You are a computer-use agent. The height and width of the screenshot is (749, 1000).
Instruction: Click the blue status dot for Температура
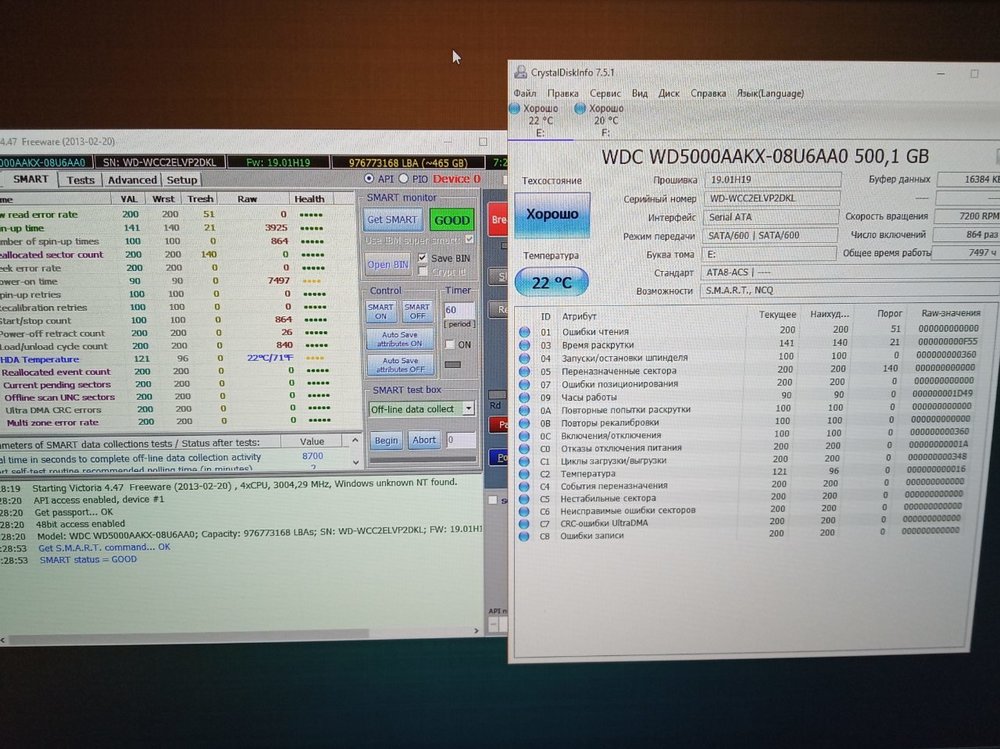pos(524,474)
